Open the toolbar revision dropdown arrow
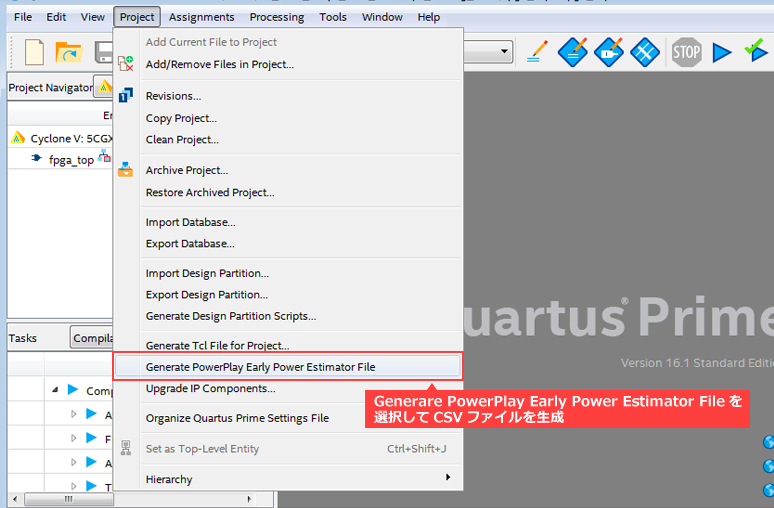 [x=504, y=51]
